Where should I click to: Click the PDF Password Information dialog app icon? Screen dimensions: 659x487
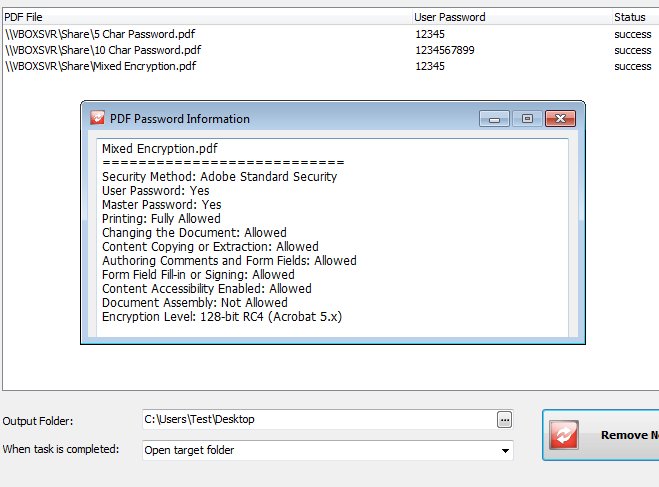(98, 118)
